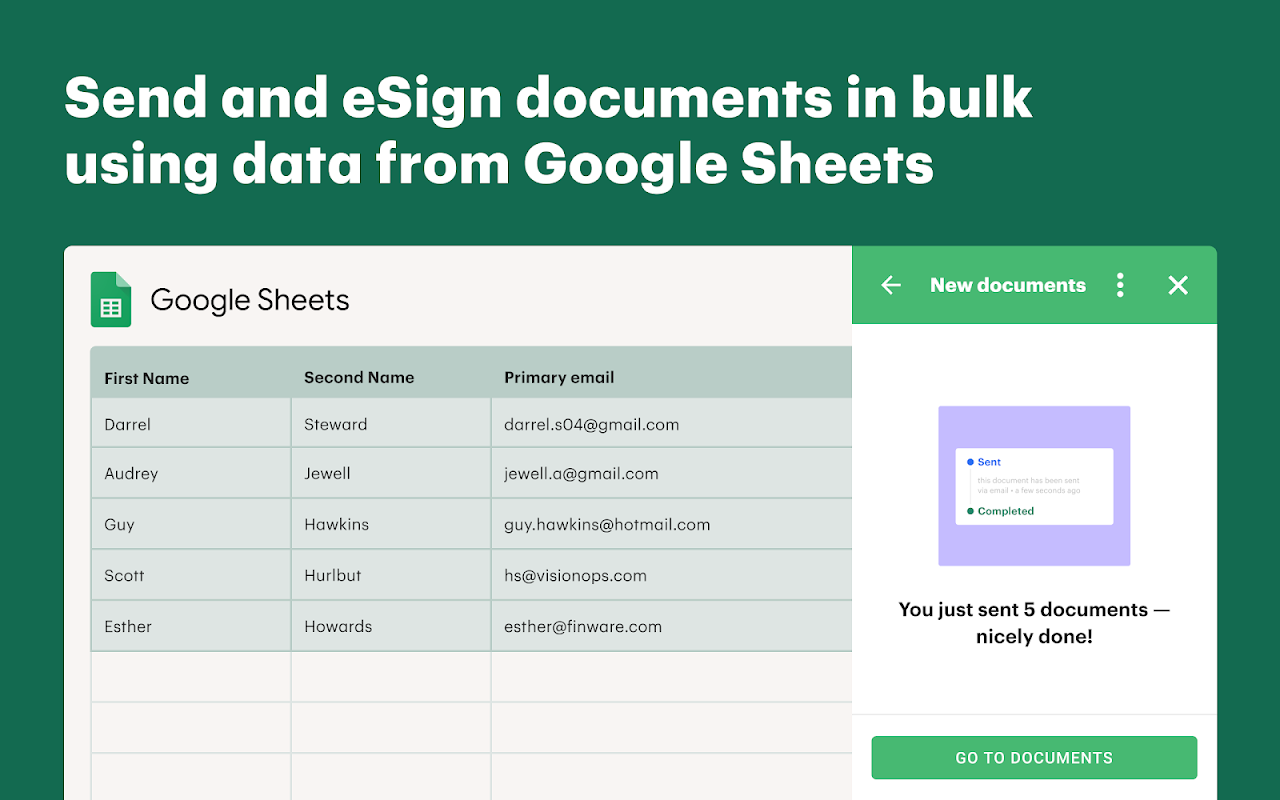Click the email jewell.a@gmail.com

pos(581,474)
